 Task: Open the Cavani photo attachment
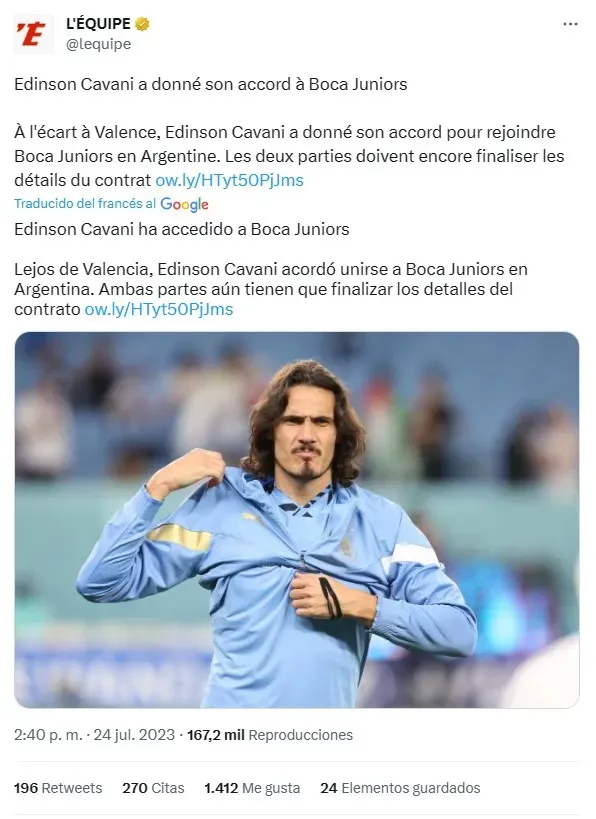point(297,520)
